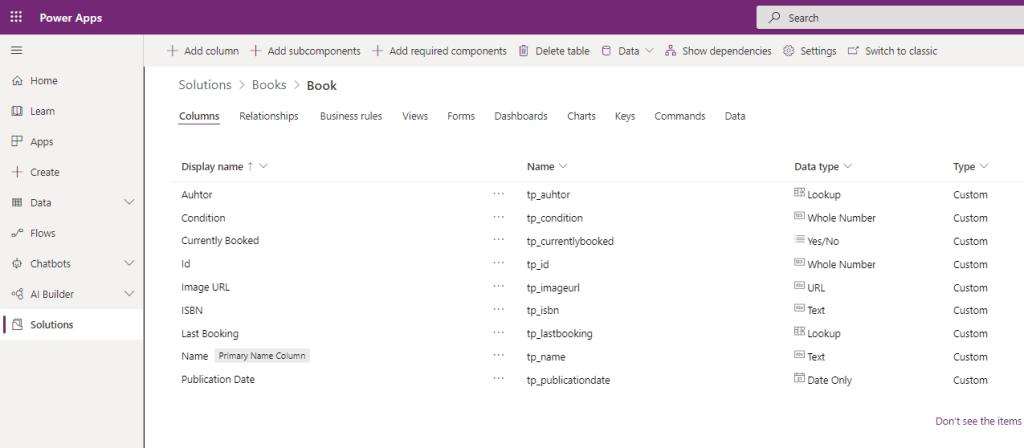Open Apps in the sidebar

tap(41, 142)
